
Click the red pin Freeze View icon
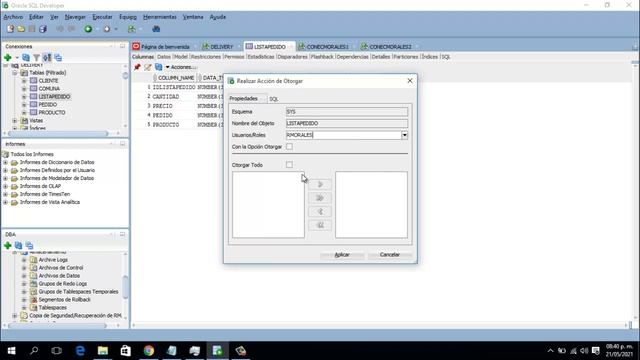coord(137,67)
